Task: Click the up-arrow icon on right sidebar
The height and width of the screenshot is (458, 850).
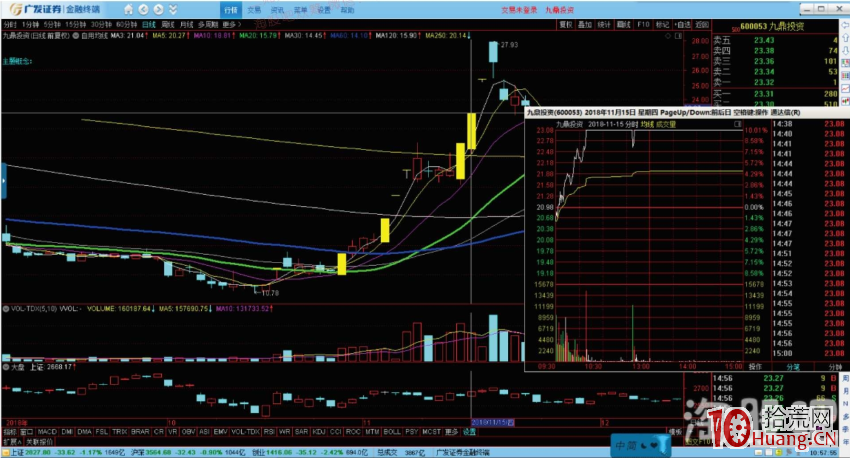Action: coord(845,38)
